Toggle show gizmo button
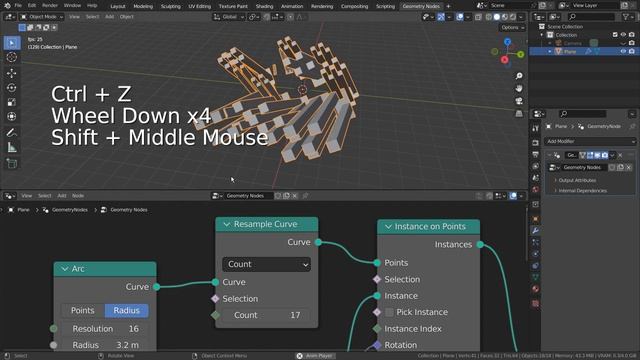This screenshot has width=640, height=360. coord(441,17)
